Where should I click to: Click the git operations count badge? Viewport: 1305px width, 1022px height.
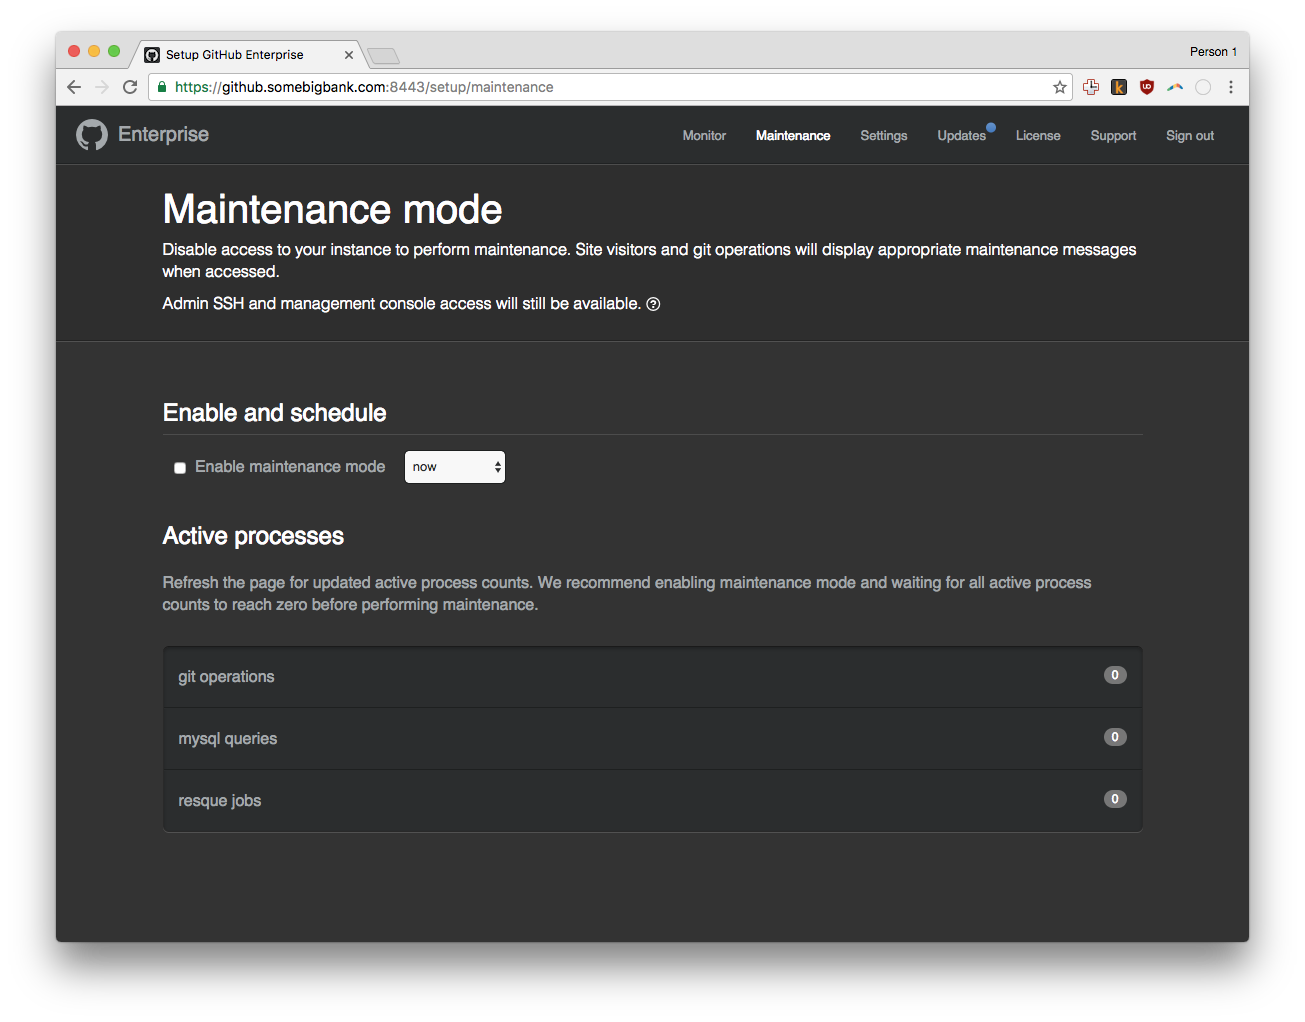[1115, 675]
